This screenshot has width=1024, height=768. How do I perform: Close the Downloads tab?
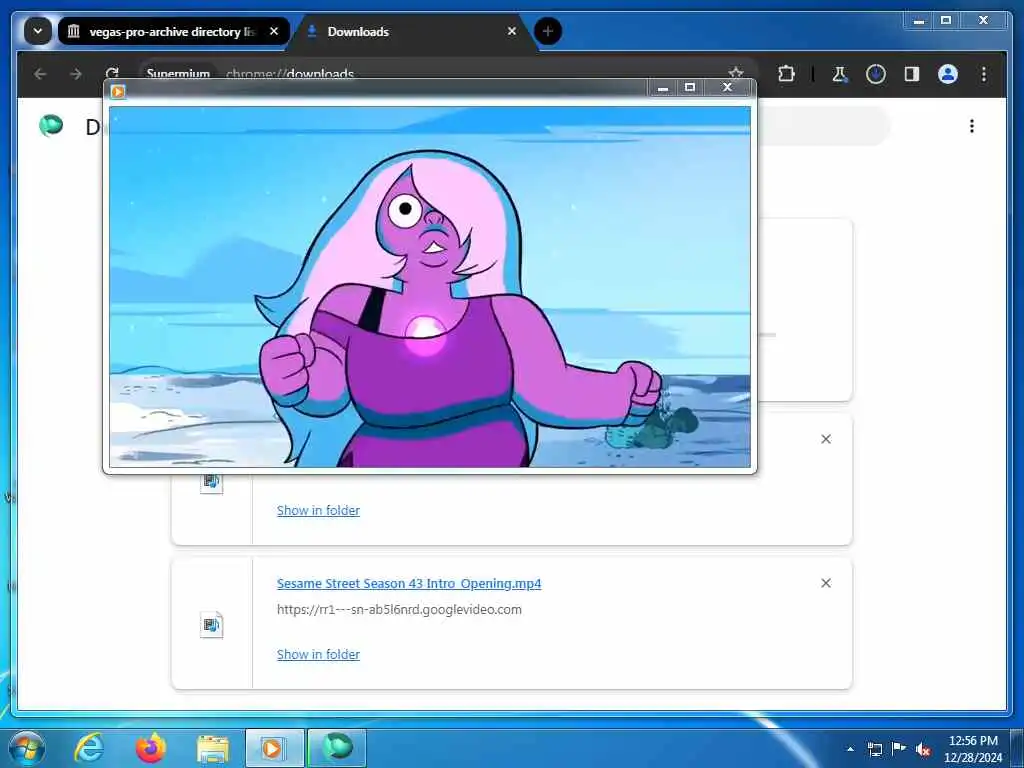512,31
